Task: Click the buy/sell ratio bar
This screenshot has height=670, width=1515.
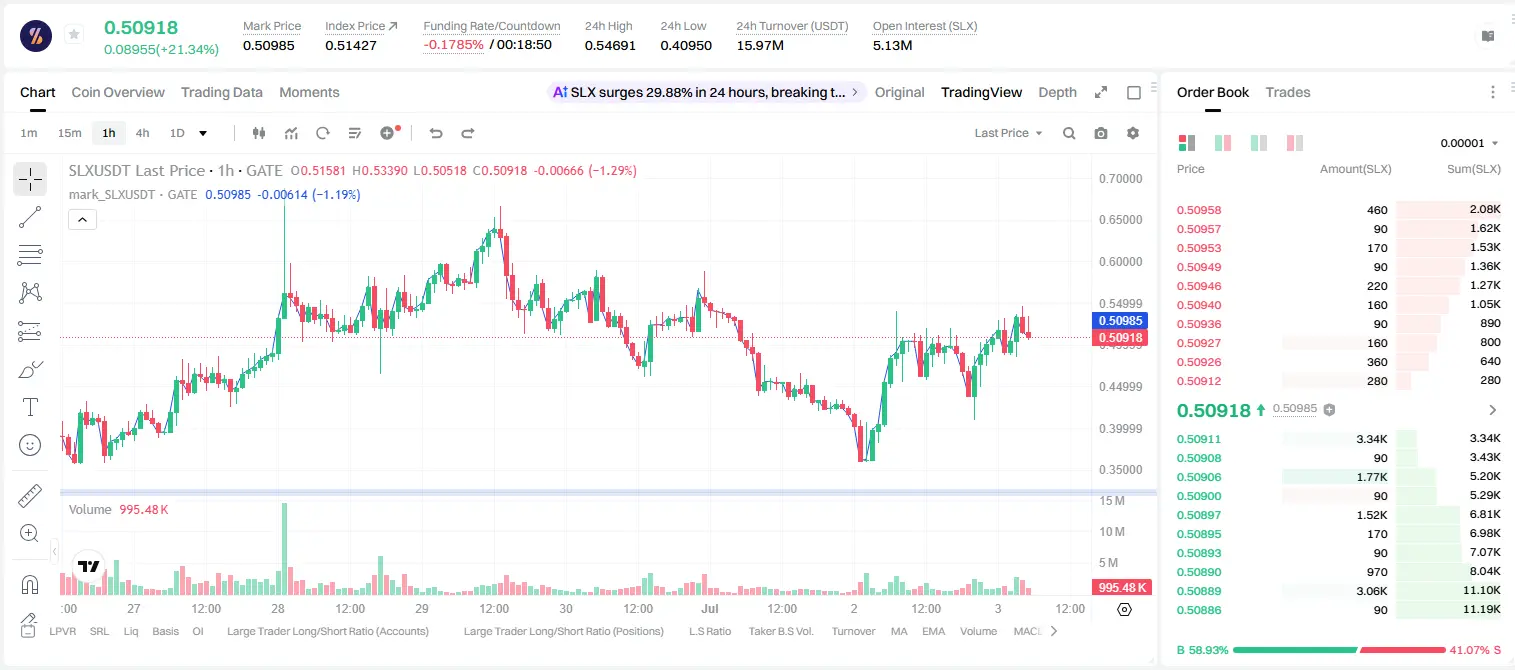Action: (x=1339, y=650)
